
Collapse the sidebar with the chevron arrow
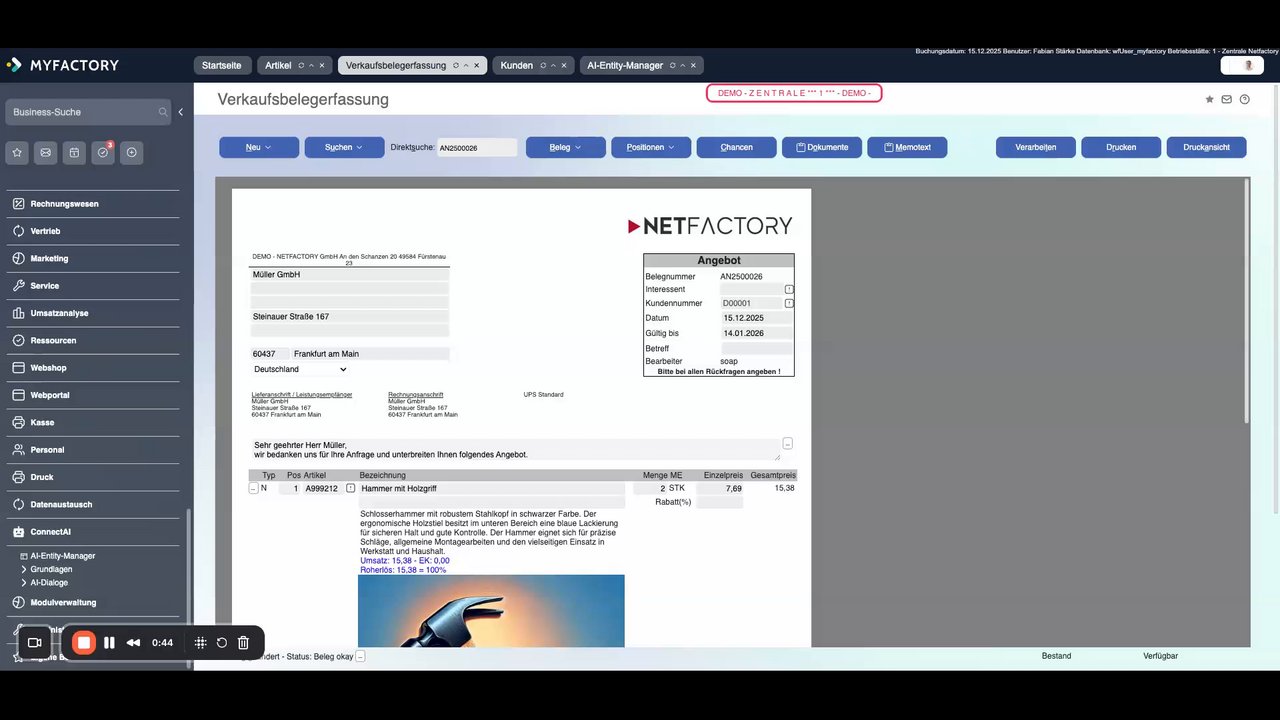[x=181, y=112]
